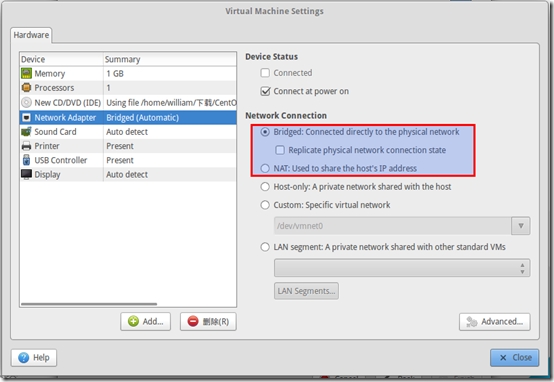Open the /dev/vmnet0 dropdown arrow

click(520, 226)
